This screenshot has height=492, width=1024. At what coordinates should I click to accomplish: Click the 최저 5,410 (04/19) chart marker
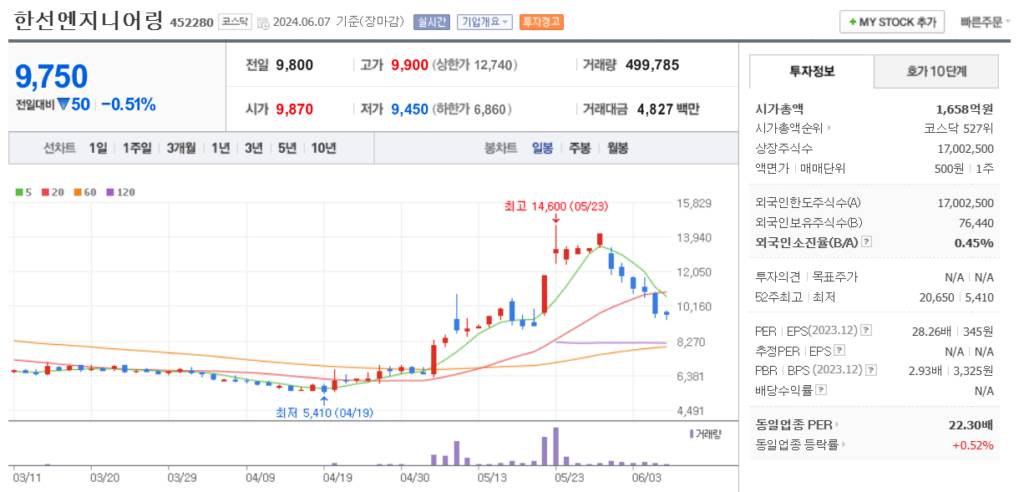pyautogui.click(x=325, y=412)
